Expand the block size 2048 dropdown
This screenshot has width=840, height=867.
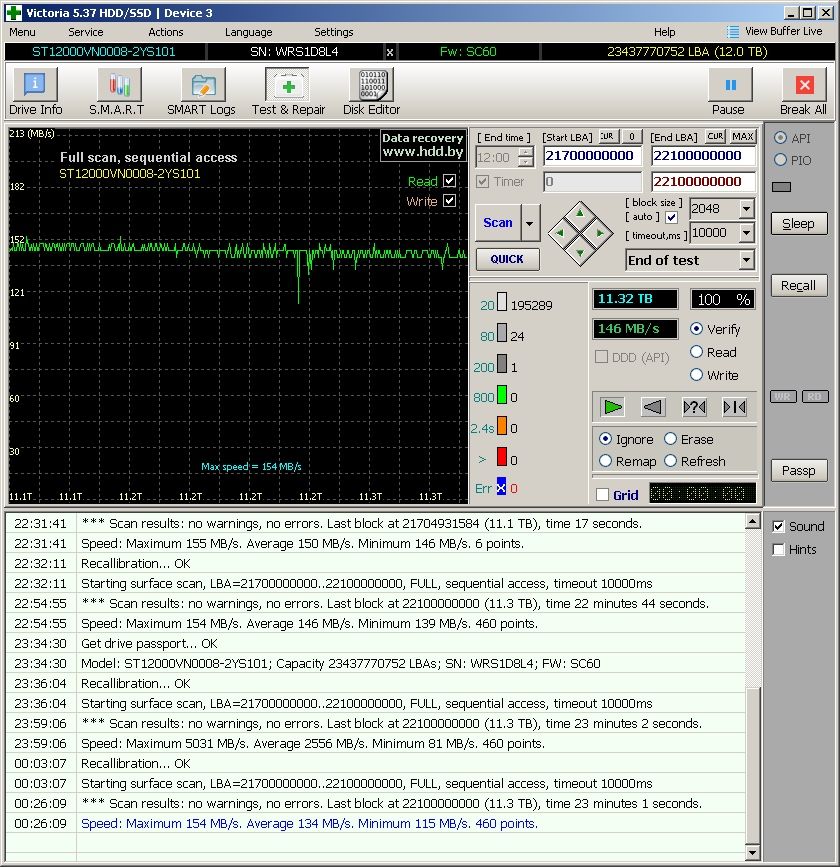pyautogui.click(x=746, y=209)
